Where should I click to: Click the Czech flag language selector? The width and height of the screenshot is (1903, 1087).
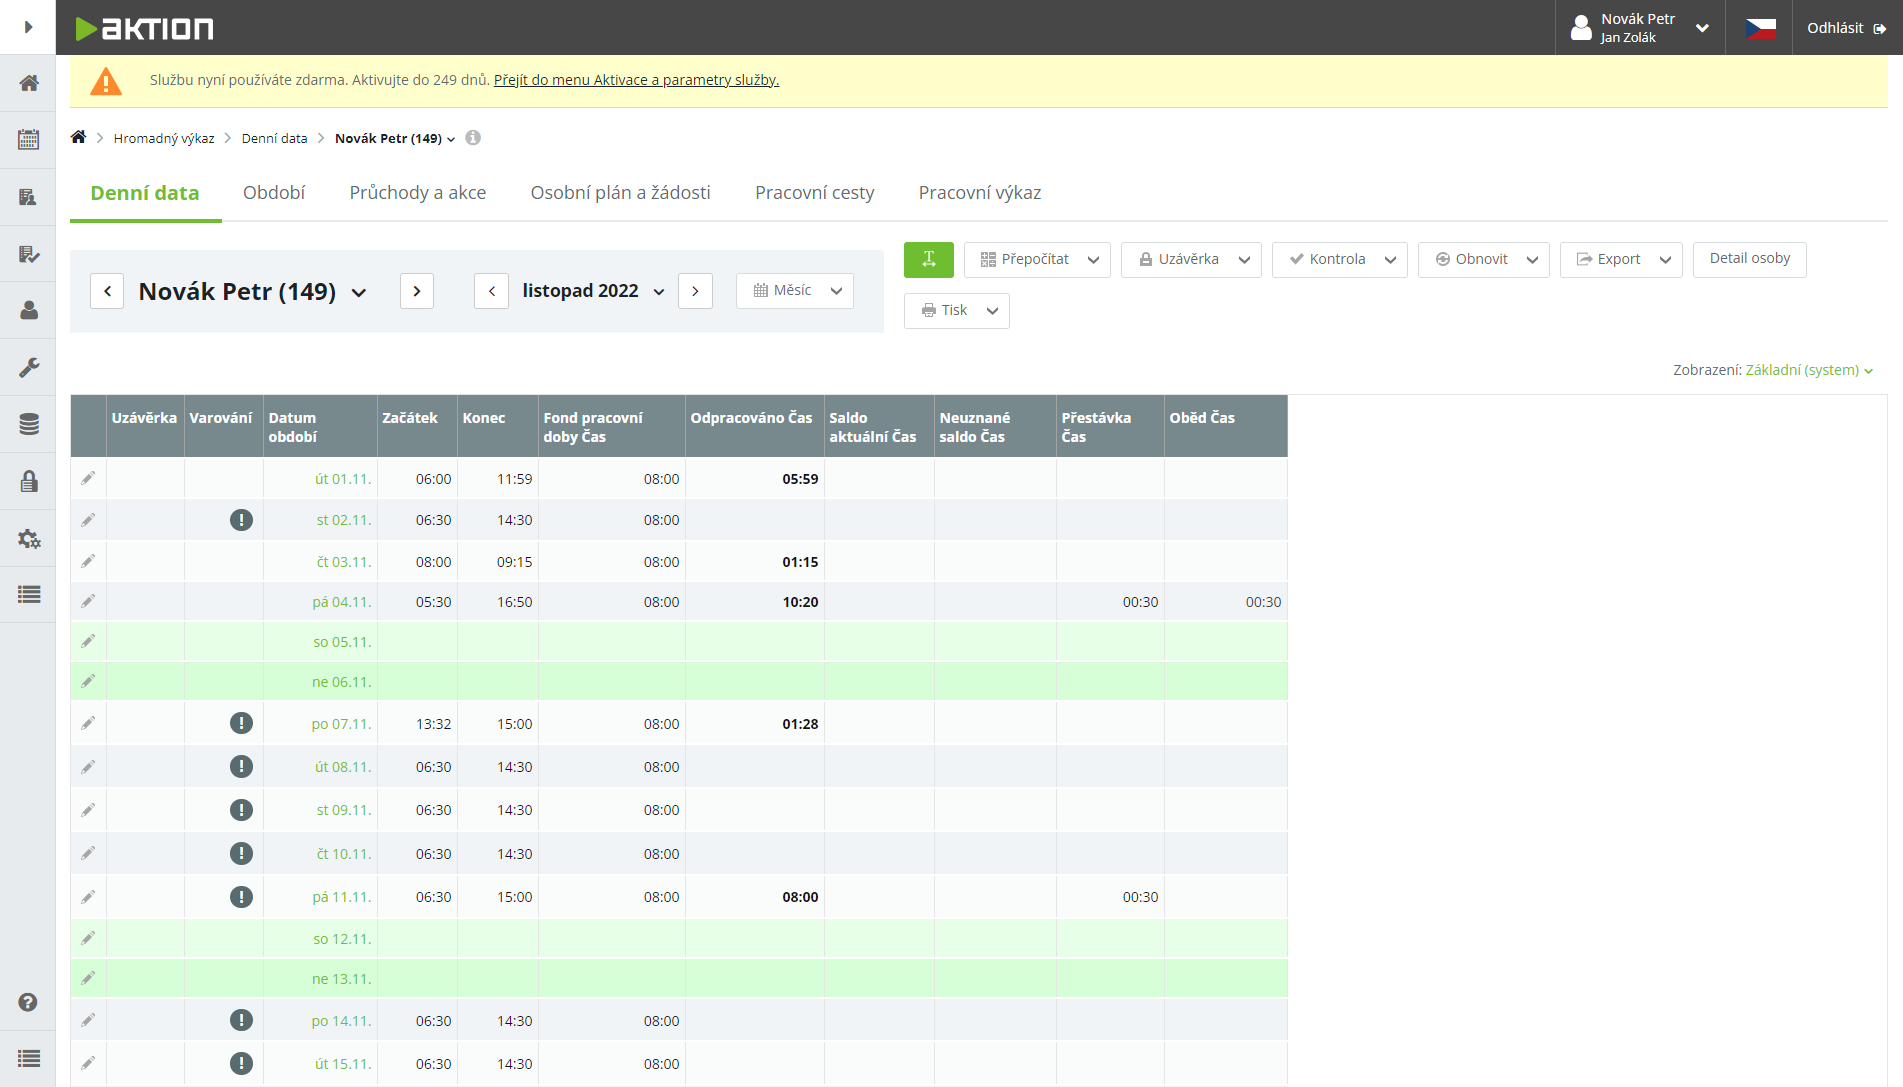pyautogui.click(x=1760, y=28)
